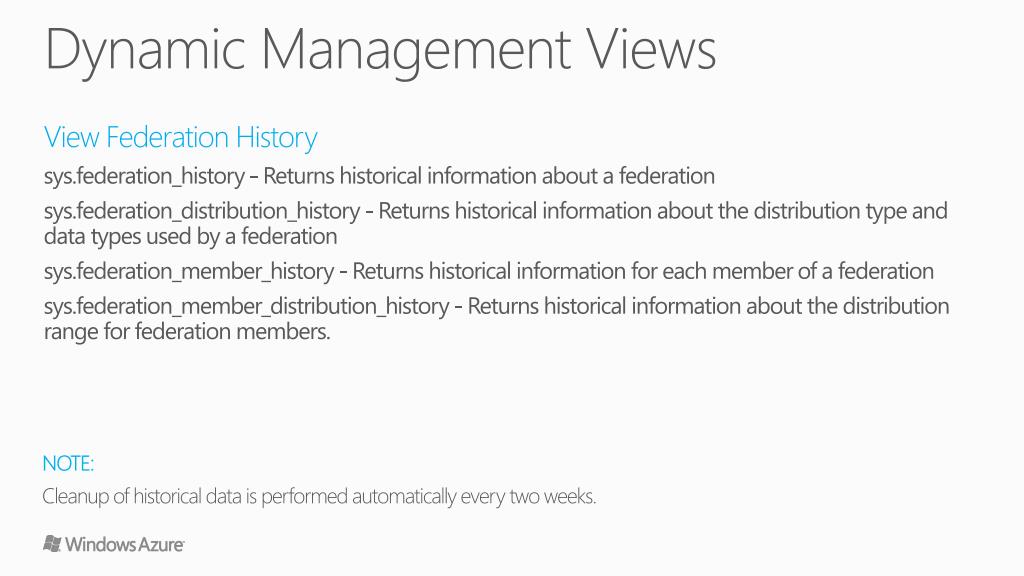
Task: Click 'distribution type and' in the second bullet
Action: click(x=863, y=212)
